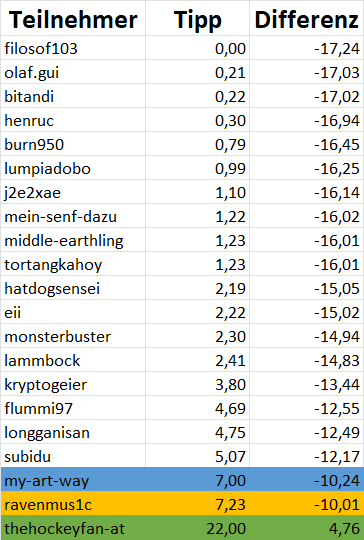
Task: Click the tortangkahoy name cell
Action: pos(73,264)
